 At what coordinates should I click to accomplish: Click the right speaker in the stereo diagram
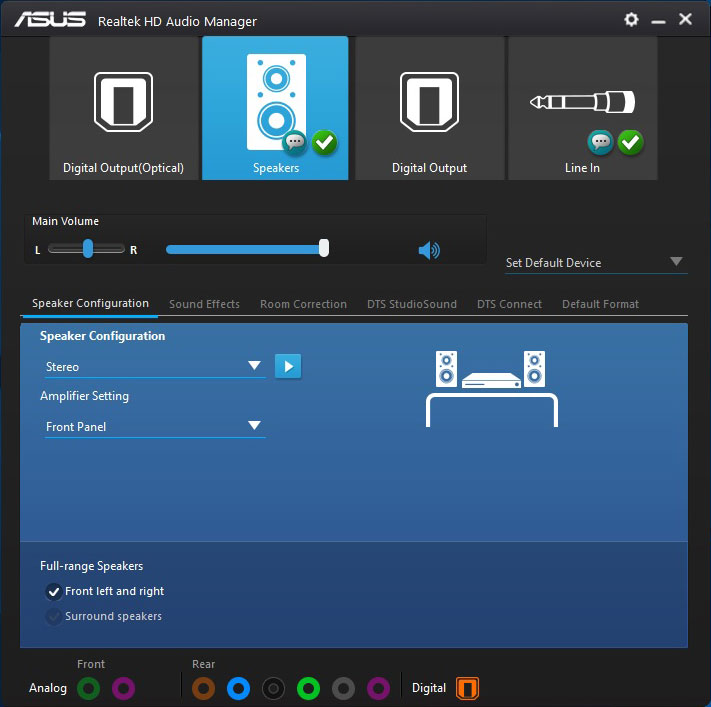tap(534, 369)
